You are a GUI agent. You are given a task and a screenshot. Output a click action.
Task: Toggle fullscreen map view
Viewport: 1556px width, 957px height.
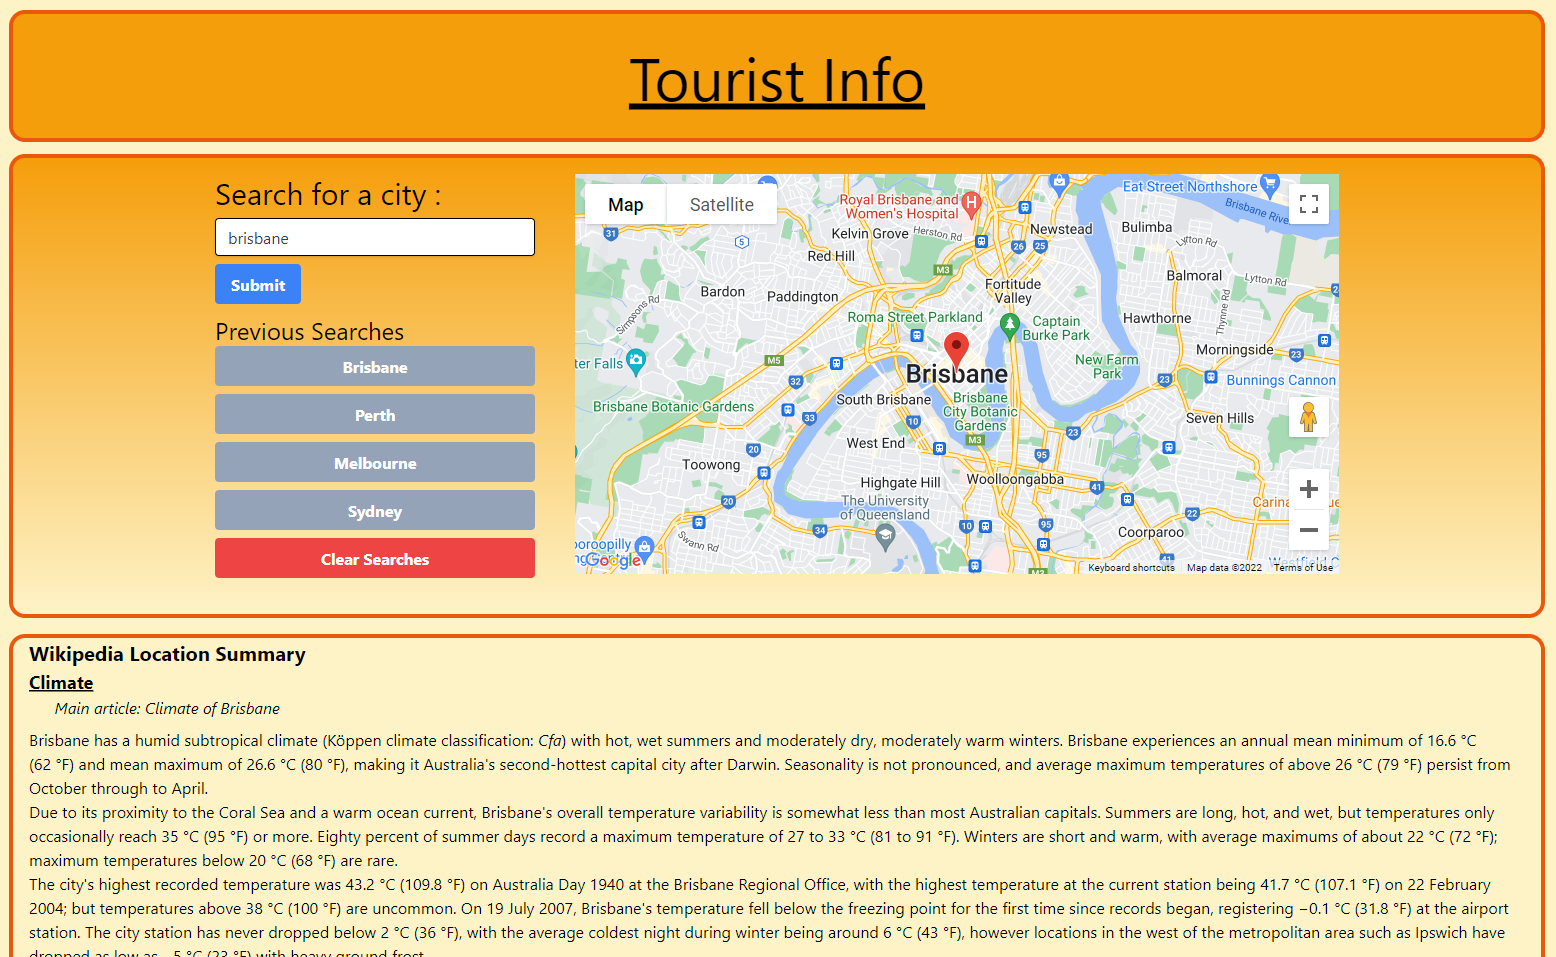click(x=1308, y=204)
